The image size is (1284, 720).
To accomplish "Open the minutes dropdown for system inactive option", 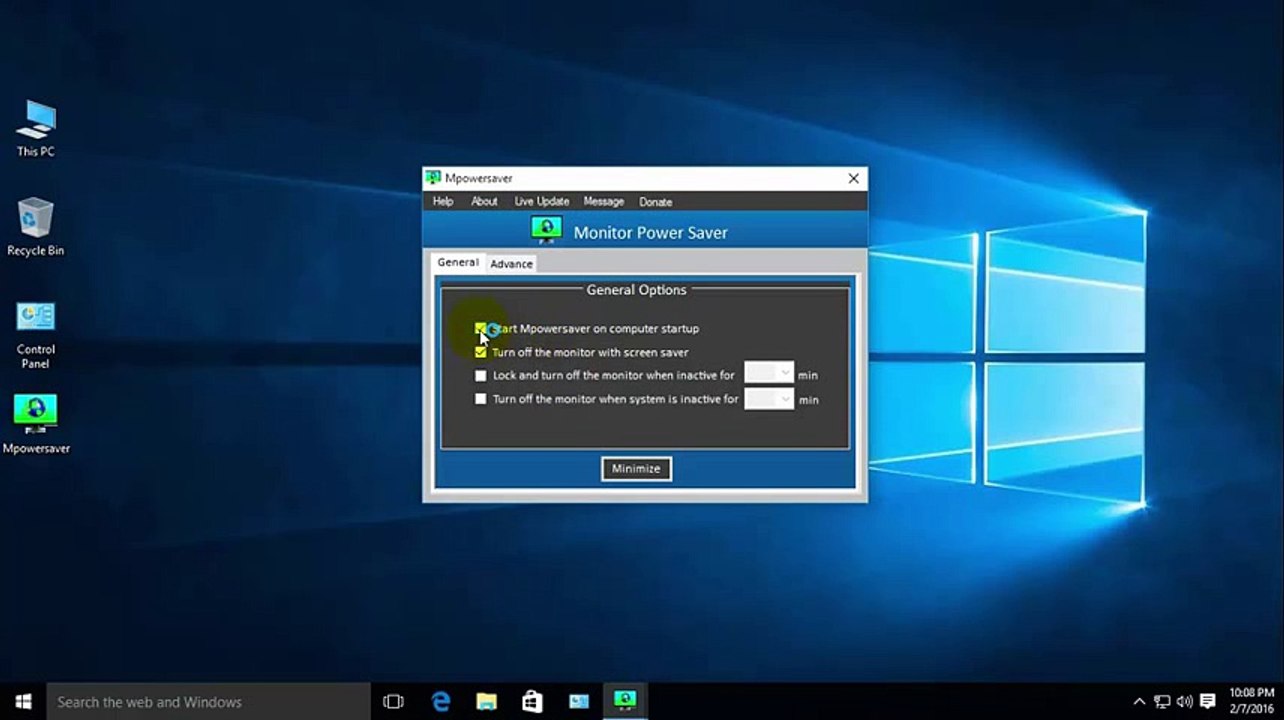I will click(x=769, y=398).
